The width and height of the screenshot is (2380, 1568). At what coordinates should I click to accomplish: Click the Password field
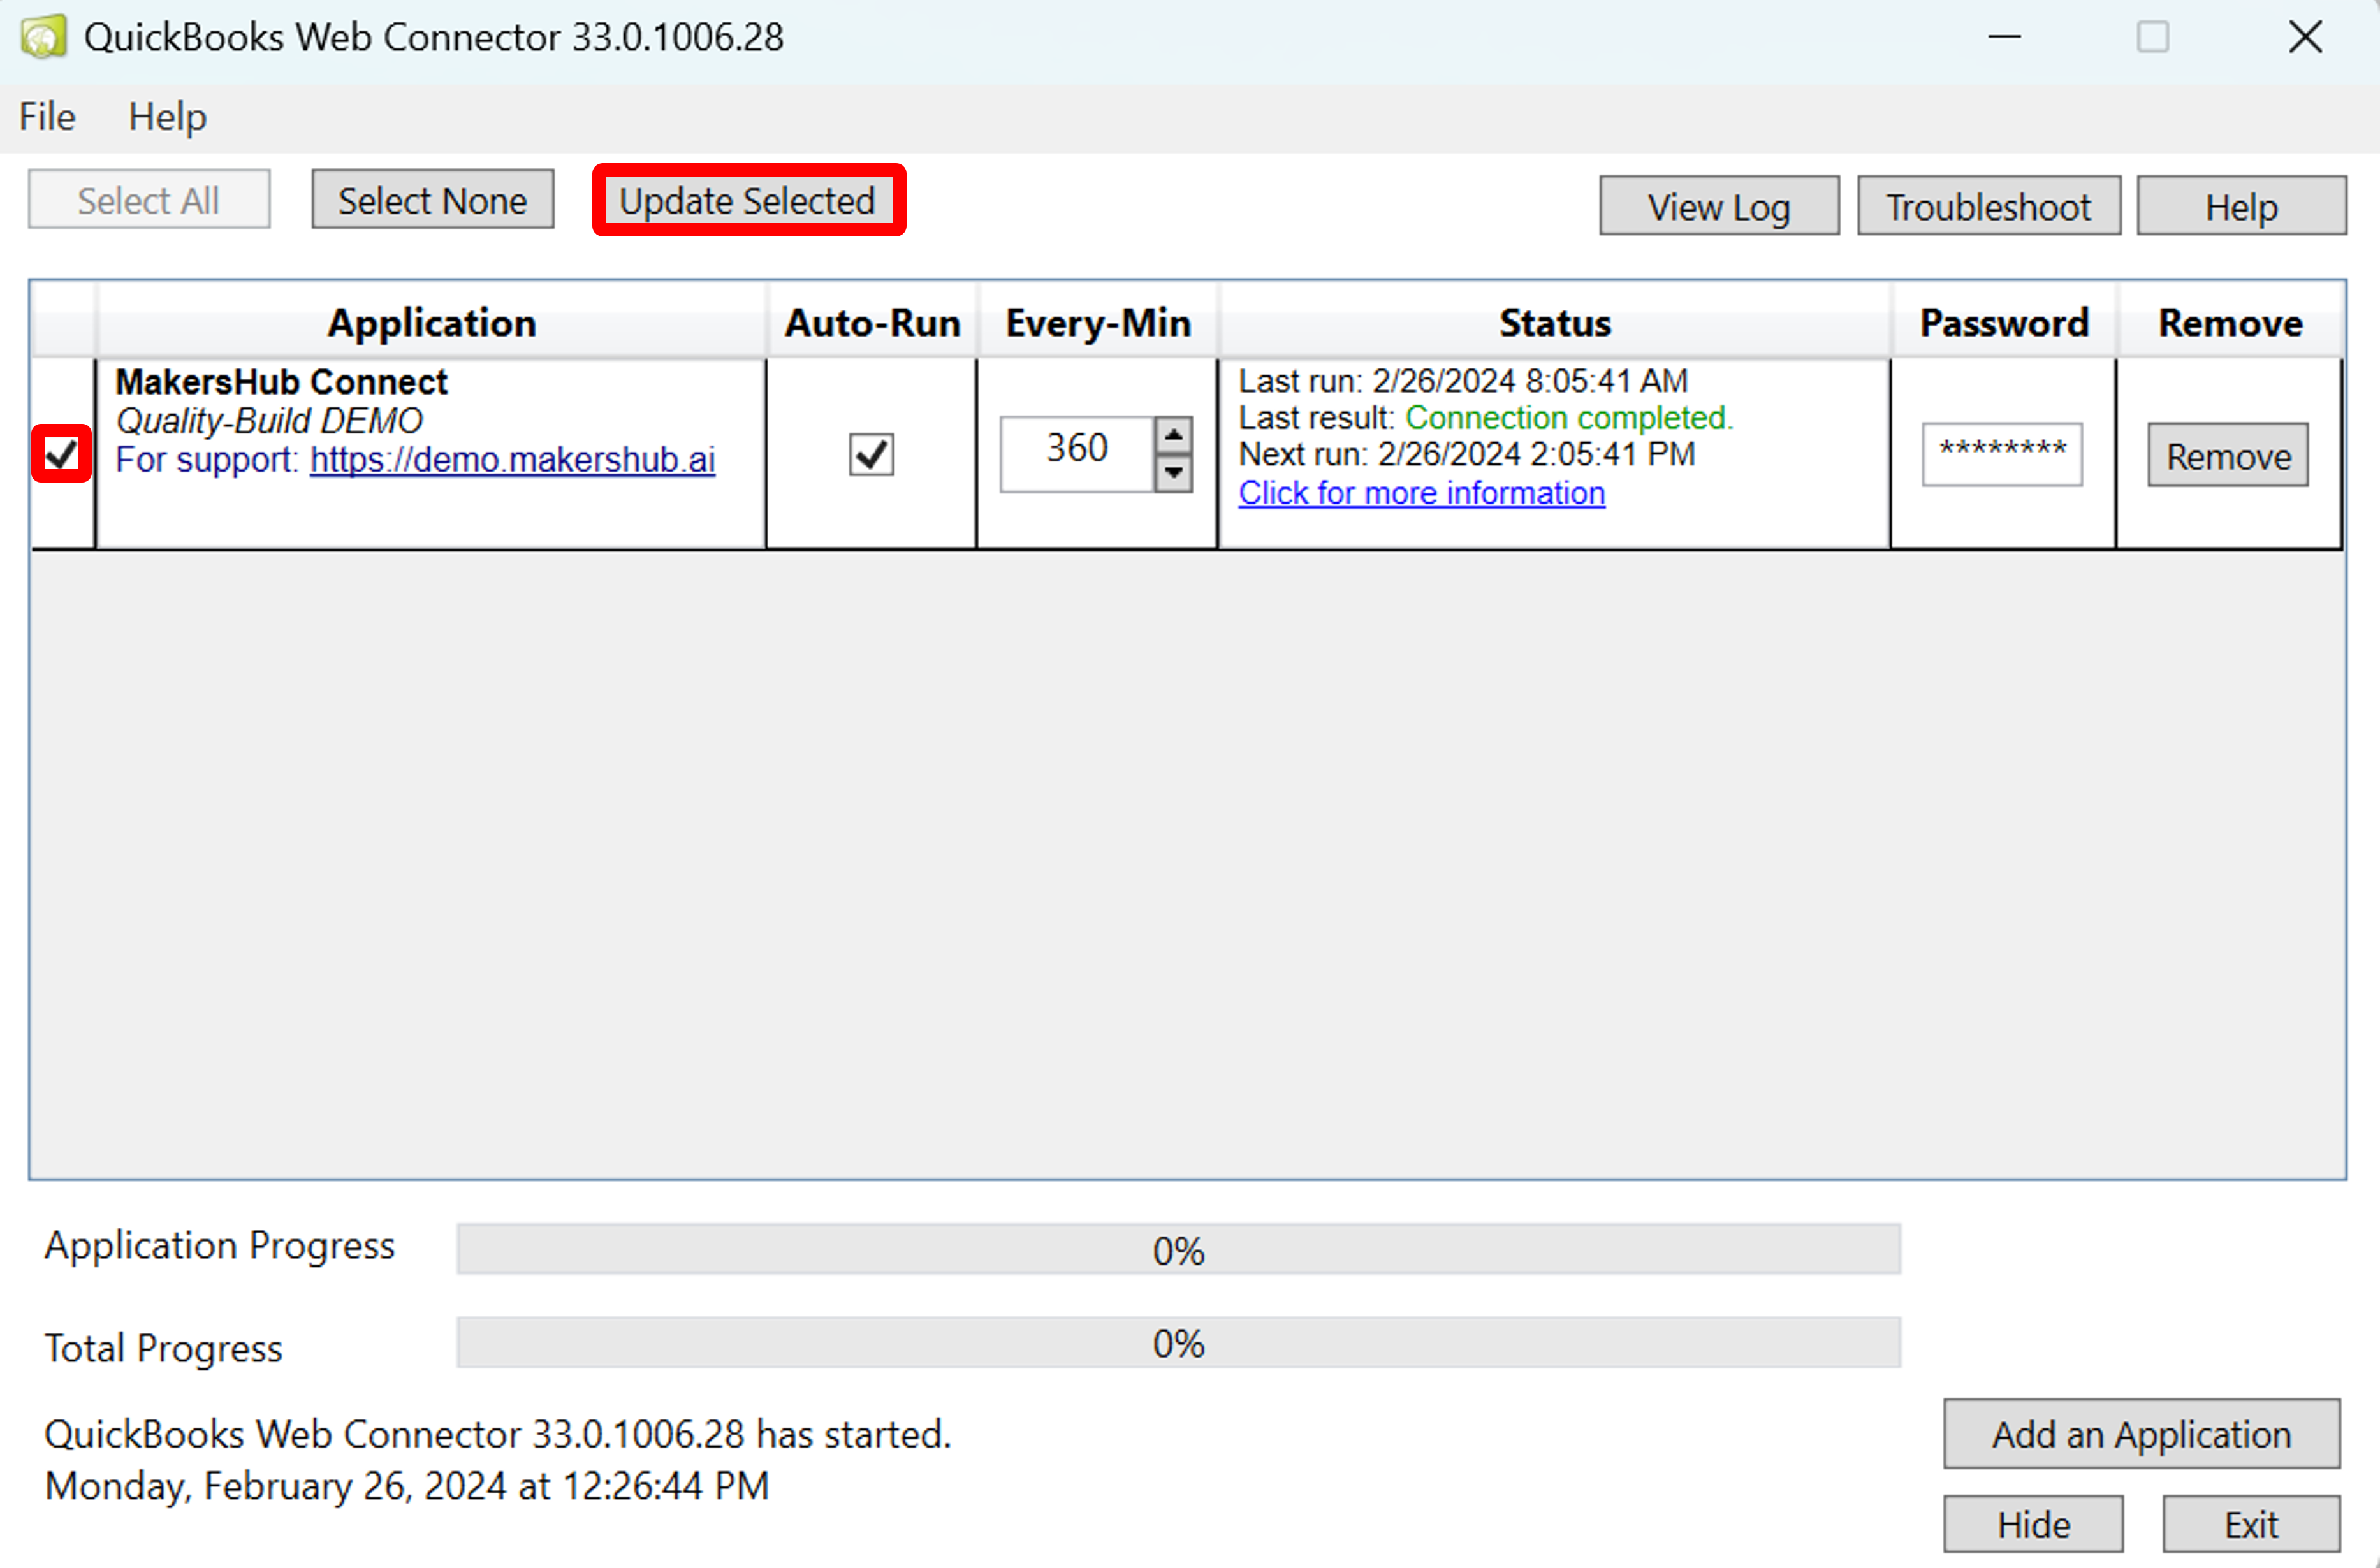pyautogui.click(x=2002, y=454)
